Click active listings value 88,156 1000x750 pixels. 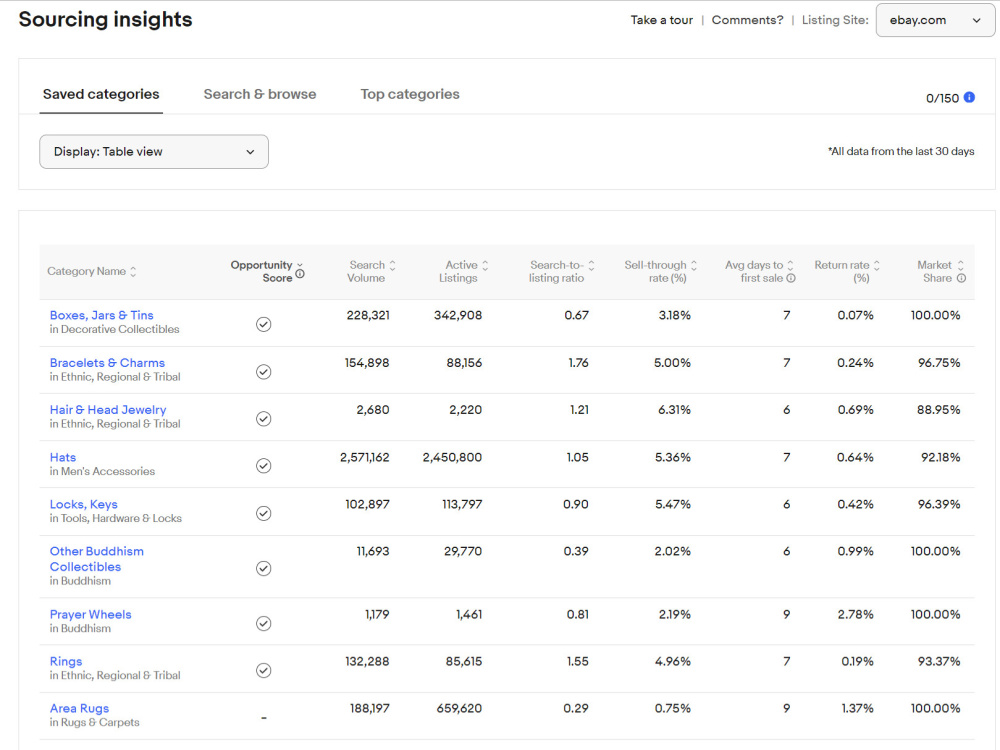[464, 363]
